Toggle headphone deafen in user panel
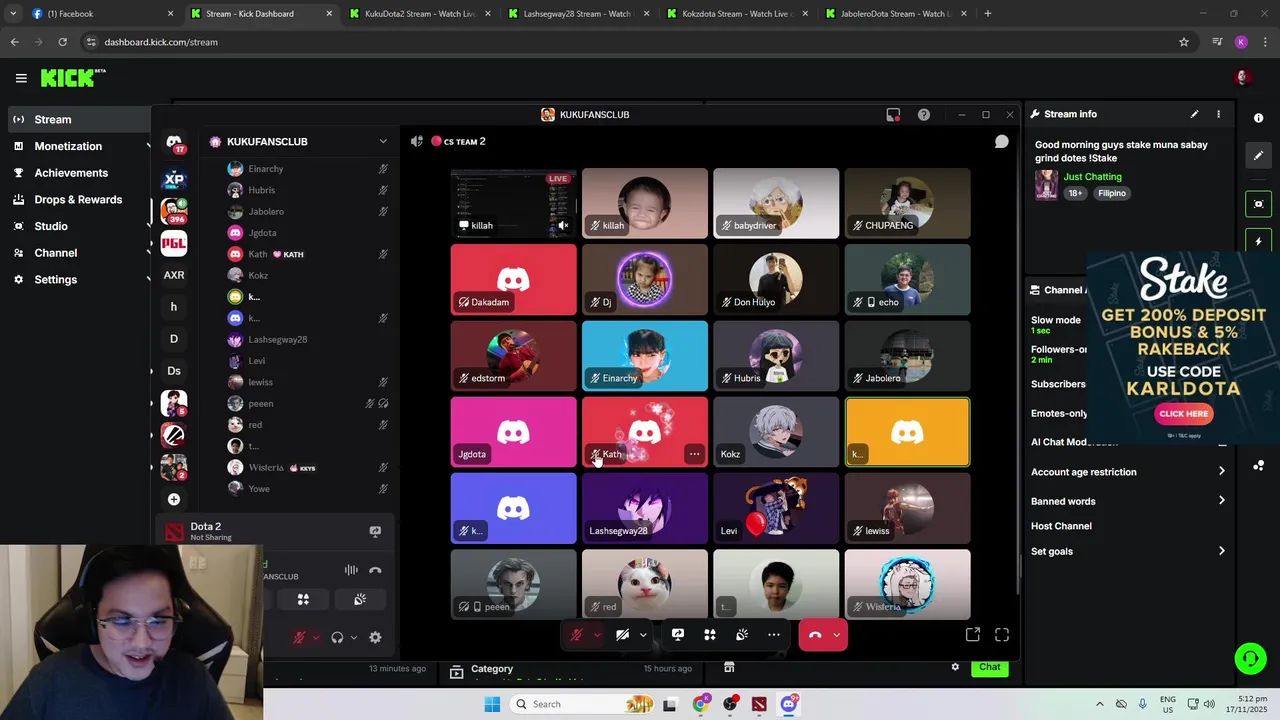 [x=337, y=637]
